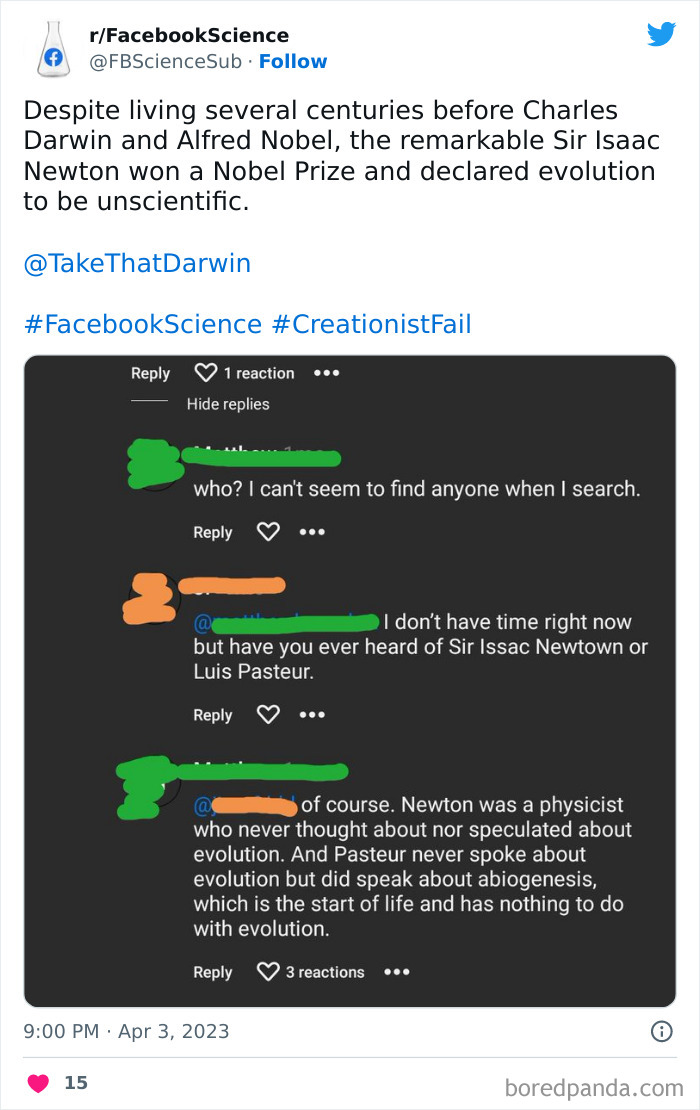
Task: Reply to the "Sir Issac Newtown" comment
Action: click(212, 714)
